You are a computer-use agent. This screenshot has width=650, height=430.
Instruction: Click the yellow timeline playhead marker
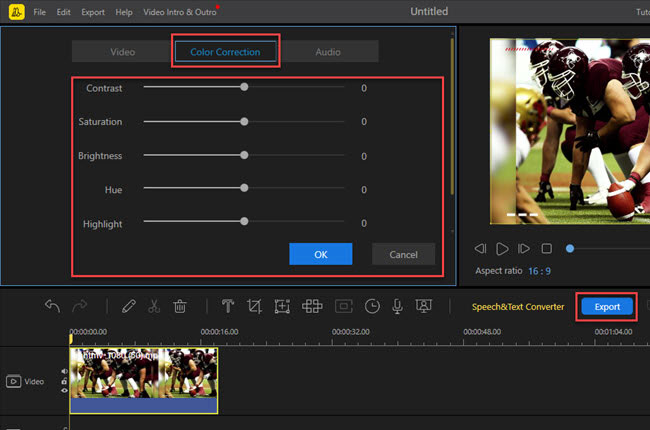(x=70, y=339)
